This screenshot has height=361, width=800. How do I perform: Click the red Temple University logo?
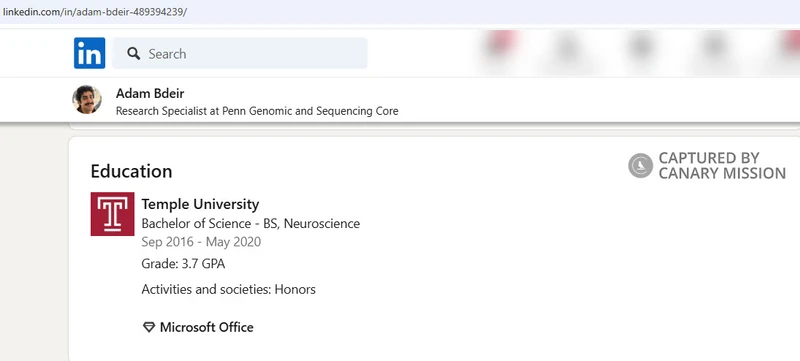112,214
